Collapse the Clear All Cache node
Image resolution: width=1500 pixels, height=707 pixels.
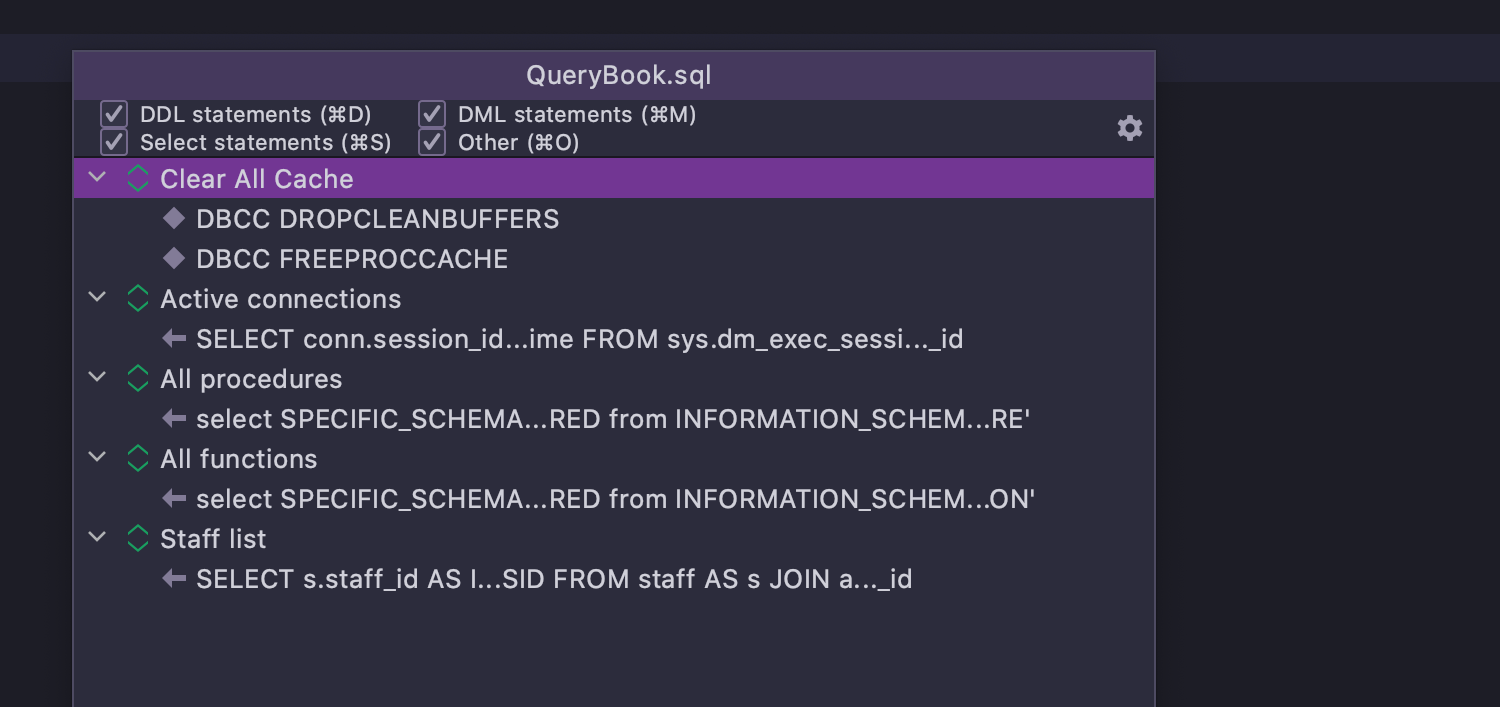[97, 178]
